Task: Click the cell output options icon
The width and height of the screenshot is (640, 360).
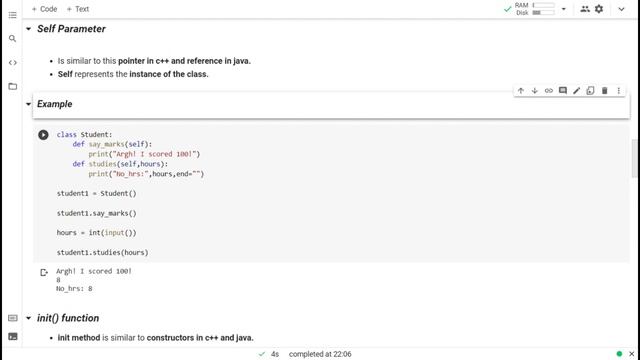Action: click(x=44, y=272)
